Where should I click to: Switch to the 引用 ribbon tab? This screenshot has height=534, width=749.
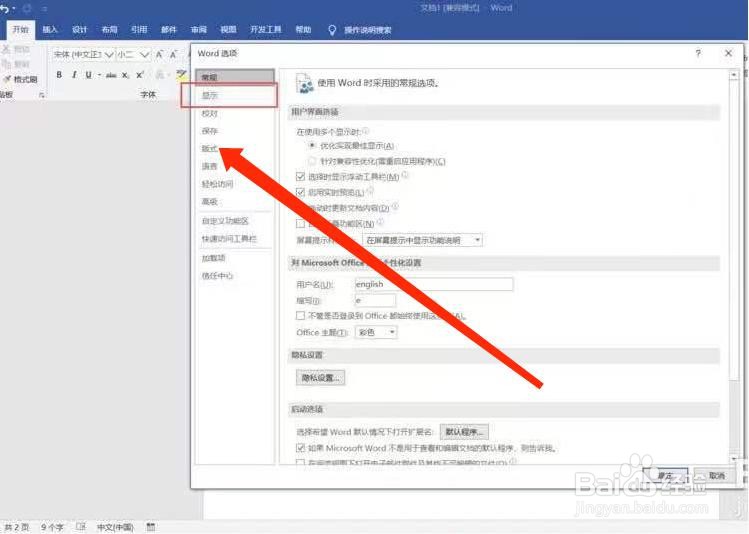pyautogui.click(x=139, y=30)
